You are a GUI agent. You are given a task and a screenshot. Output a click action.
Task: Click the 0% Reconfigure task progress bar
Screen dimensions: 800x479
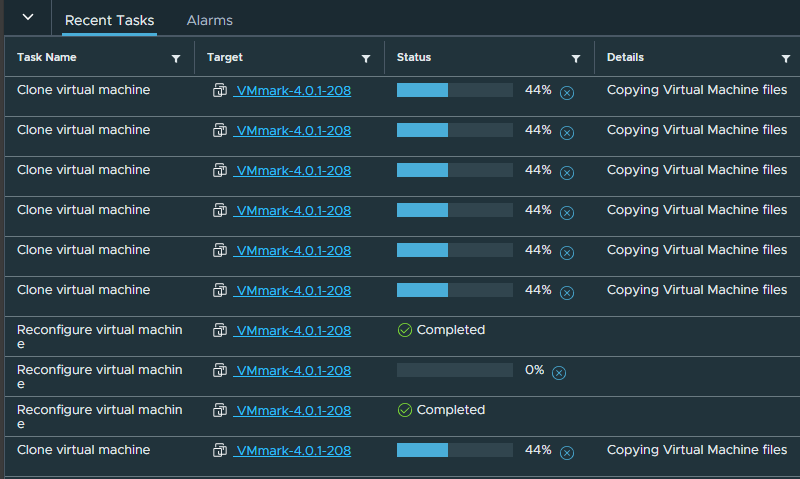(x=454, y=370)
